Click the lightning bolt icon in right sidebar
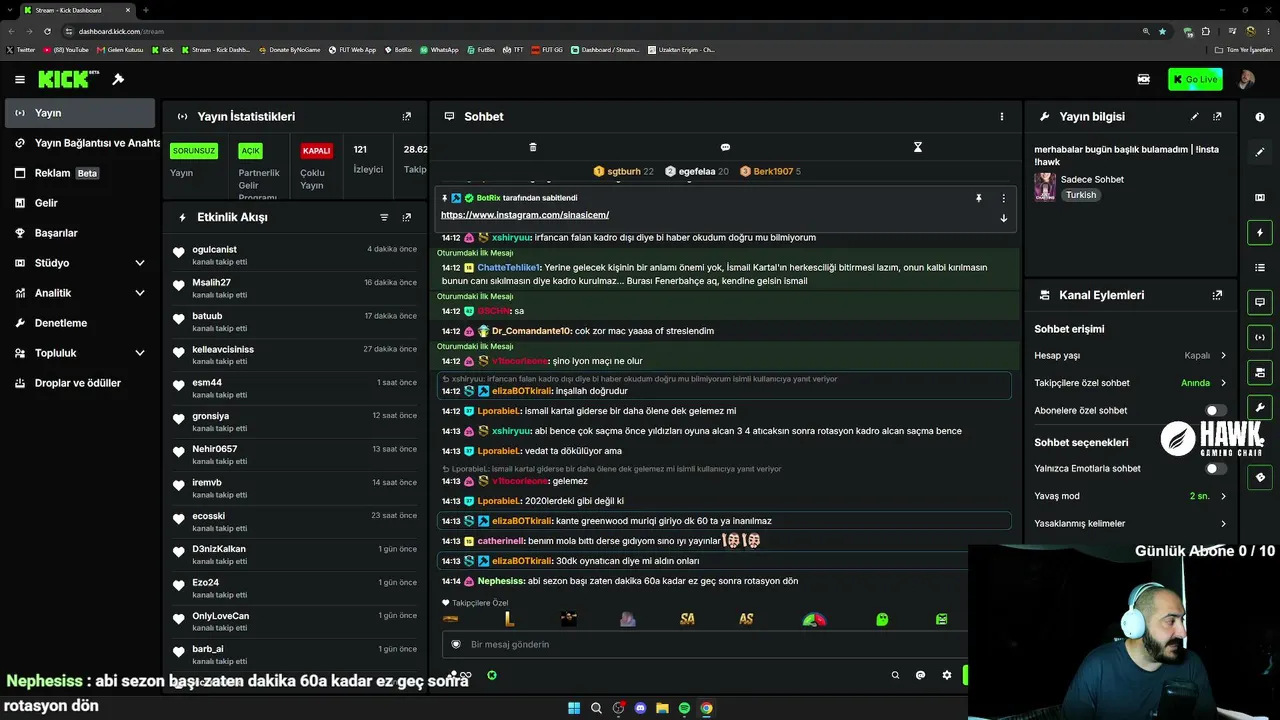Image resolution: width=1280 pixels, height=720 pixels. pyautogui.click(x=1260, y=233)
